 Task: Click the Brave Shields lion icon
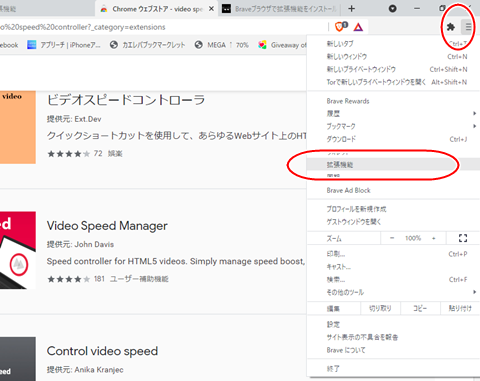click(x=340, y=27)
